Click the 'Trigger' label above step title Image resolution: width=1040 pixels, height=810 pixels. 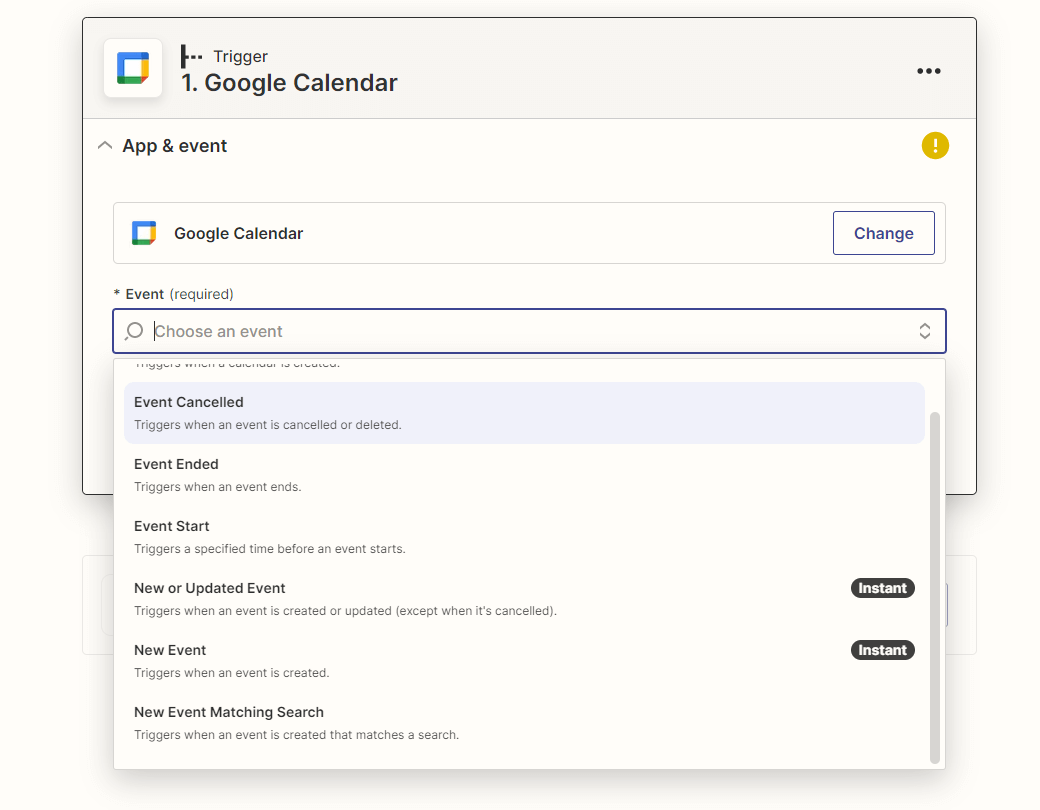point(240,56)
